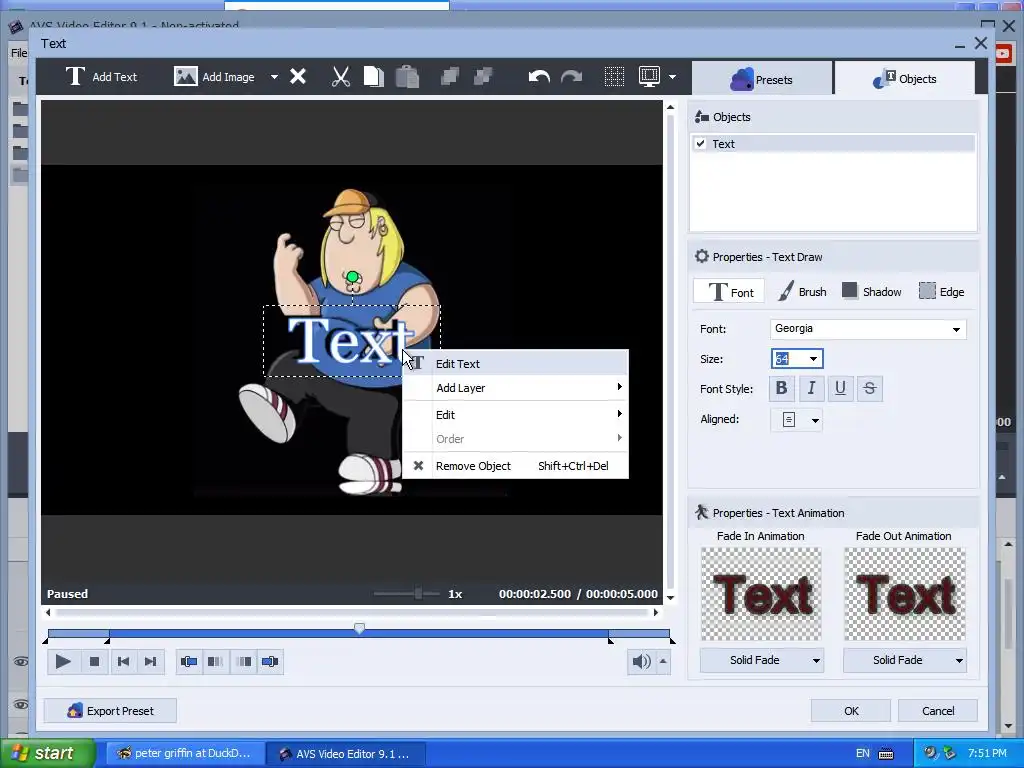Click the Export Preset button
Viewport: 1024px width, 768px height.
point(110,711)
